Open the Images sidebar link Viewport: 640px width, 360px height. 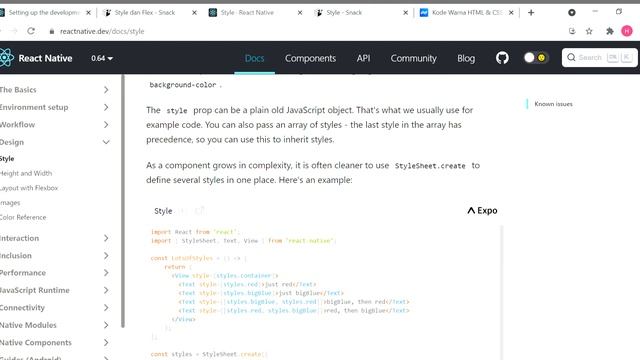pyautogui.click(x=10, y=203)
